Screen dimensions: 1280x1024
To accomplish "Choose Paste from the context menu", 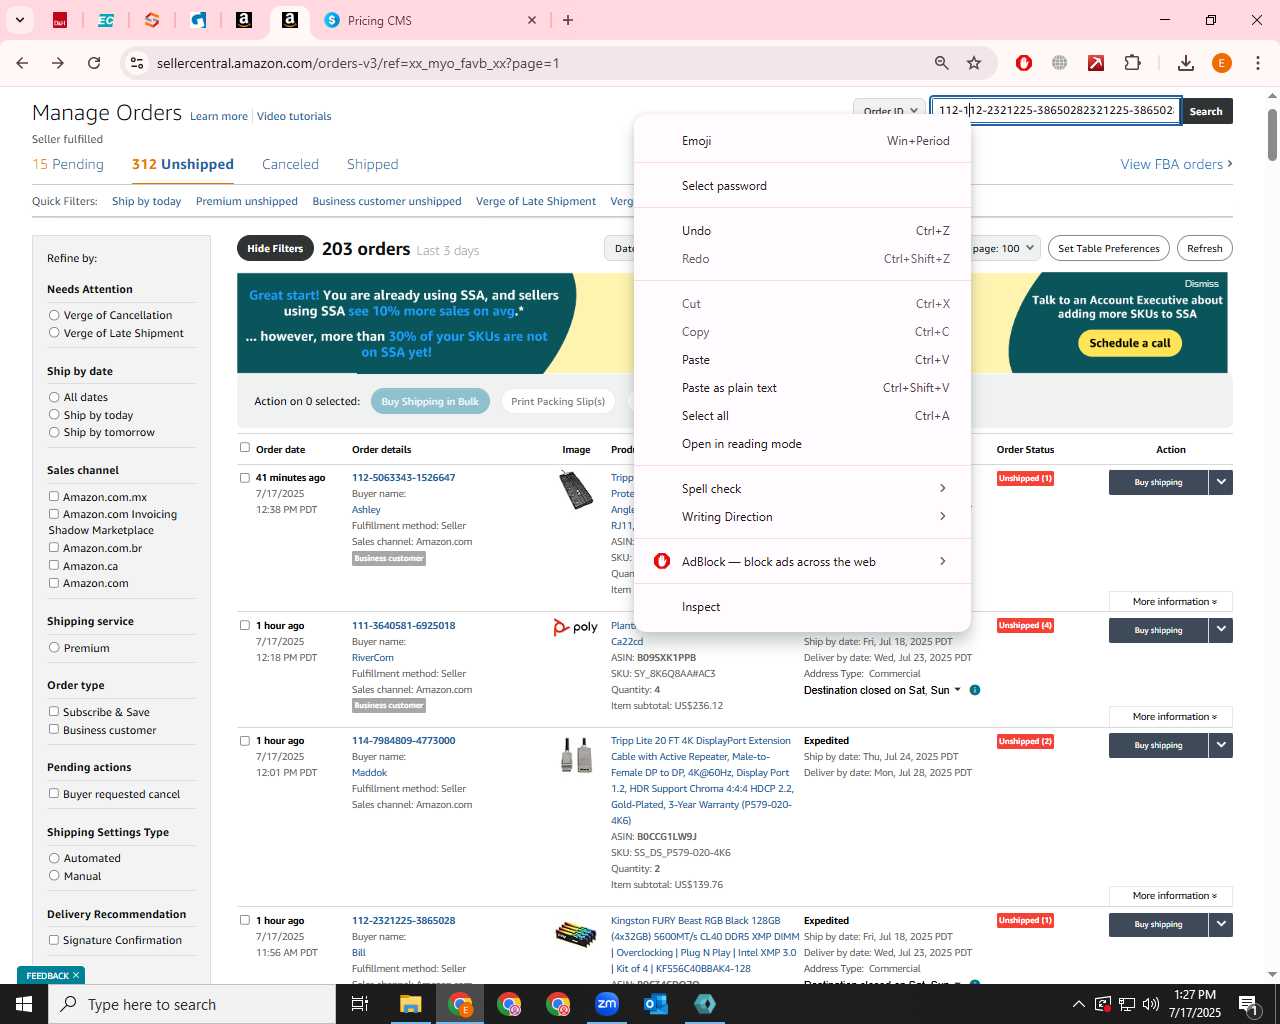I will point(802,359).
